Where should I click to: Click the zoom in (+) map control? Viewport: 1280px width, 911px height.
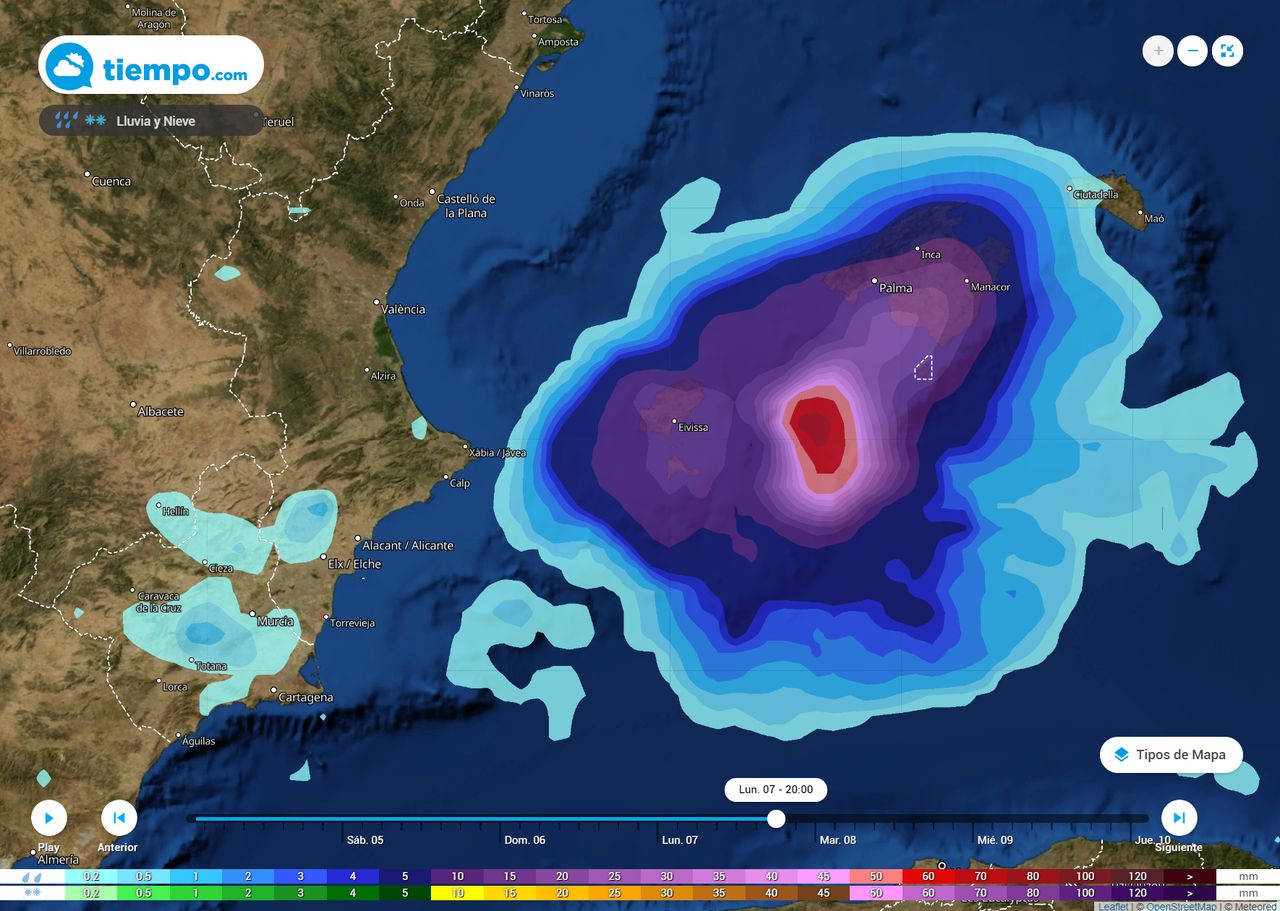(1157, 50)
